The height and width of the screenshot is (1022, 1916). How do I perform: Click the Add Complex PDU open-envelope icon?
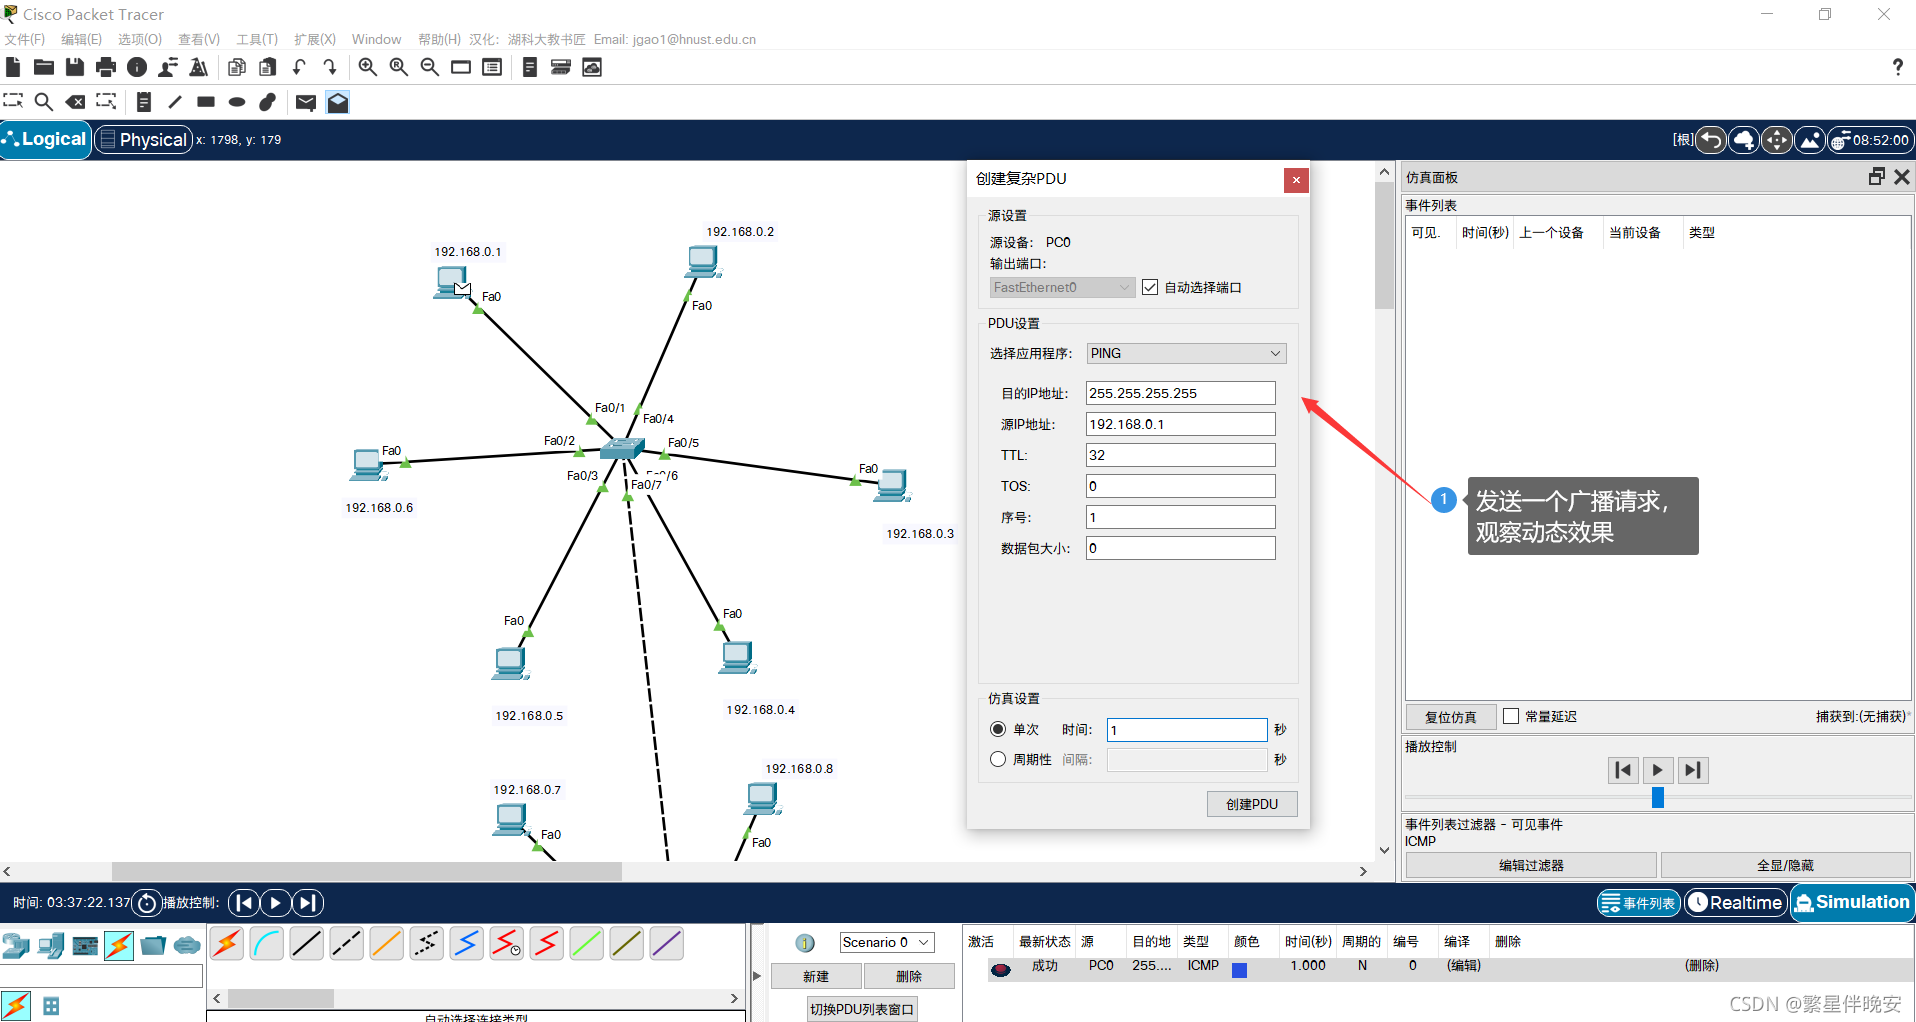click(x=338, y=102)
